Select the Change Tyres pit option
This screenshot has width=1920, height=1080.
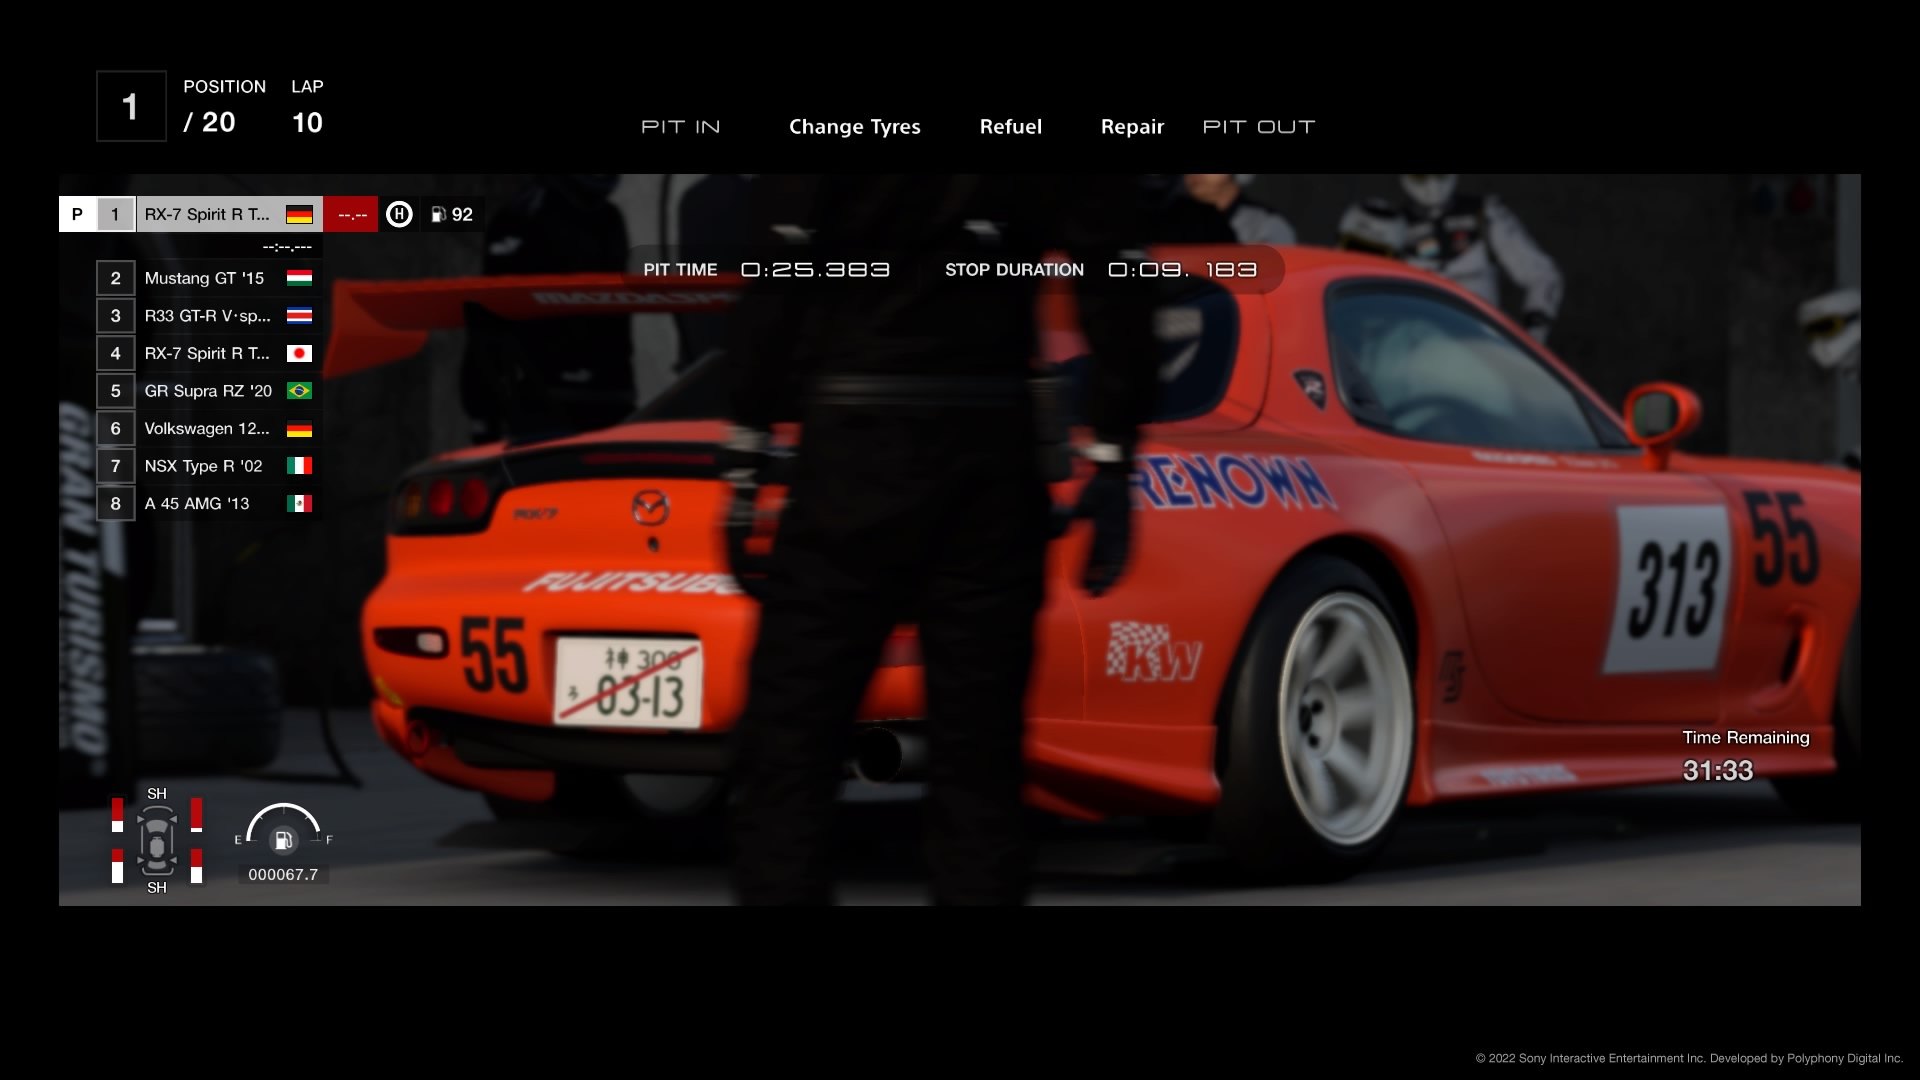pyautogui.click(x=854, y=127)
